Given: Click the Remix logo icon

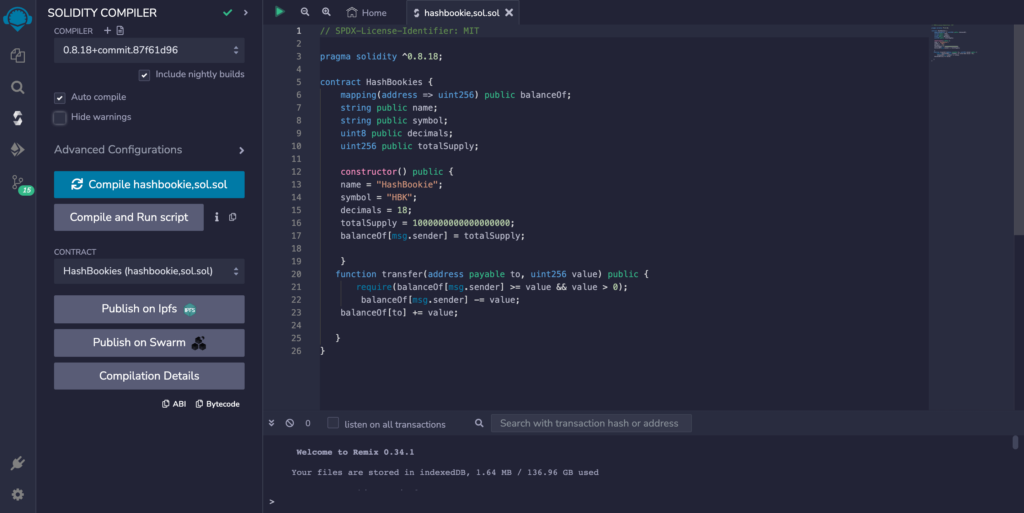Looking at the screenshot, I should (x=18, y=18).
